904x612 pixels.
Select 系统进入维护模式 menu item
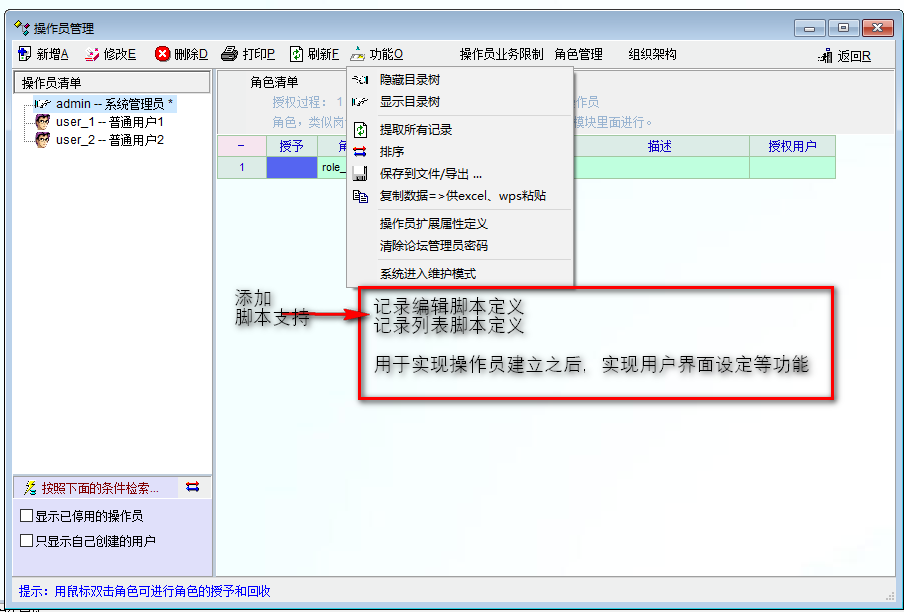(427, 273)
